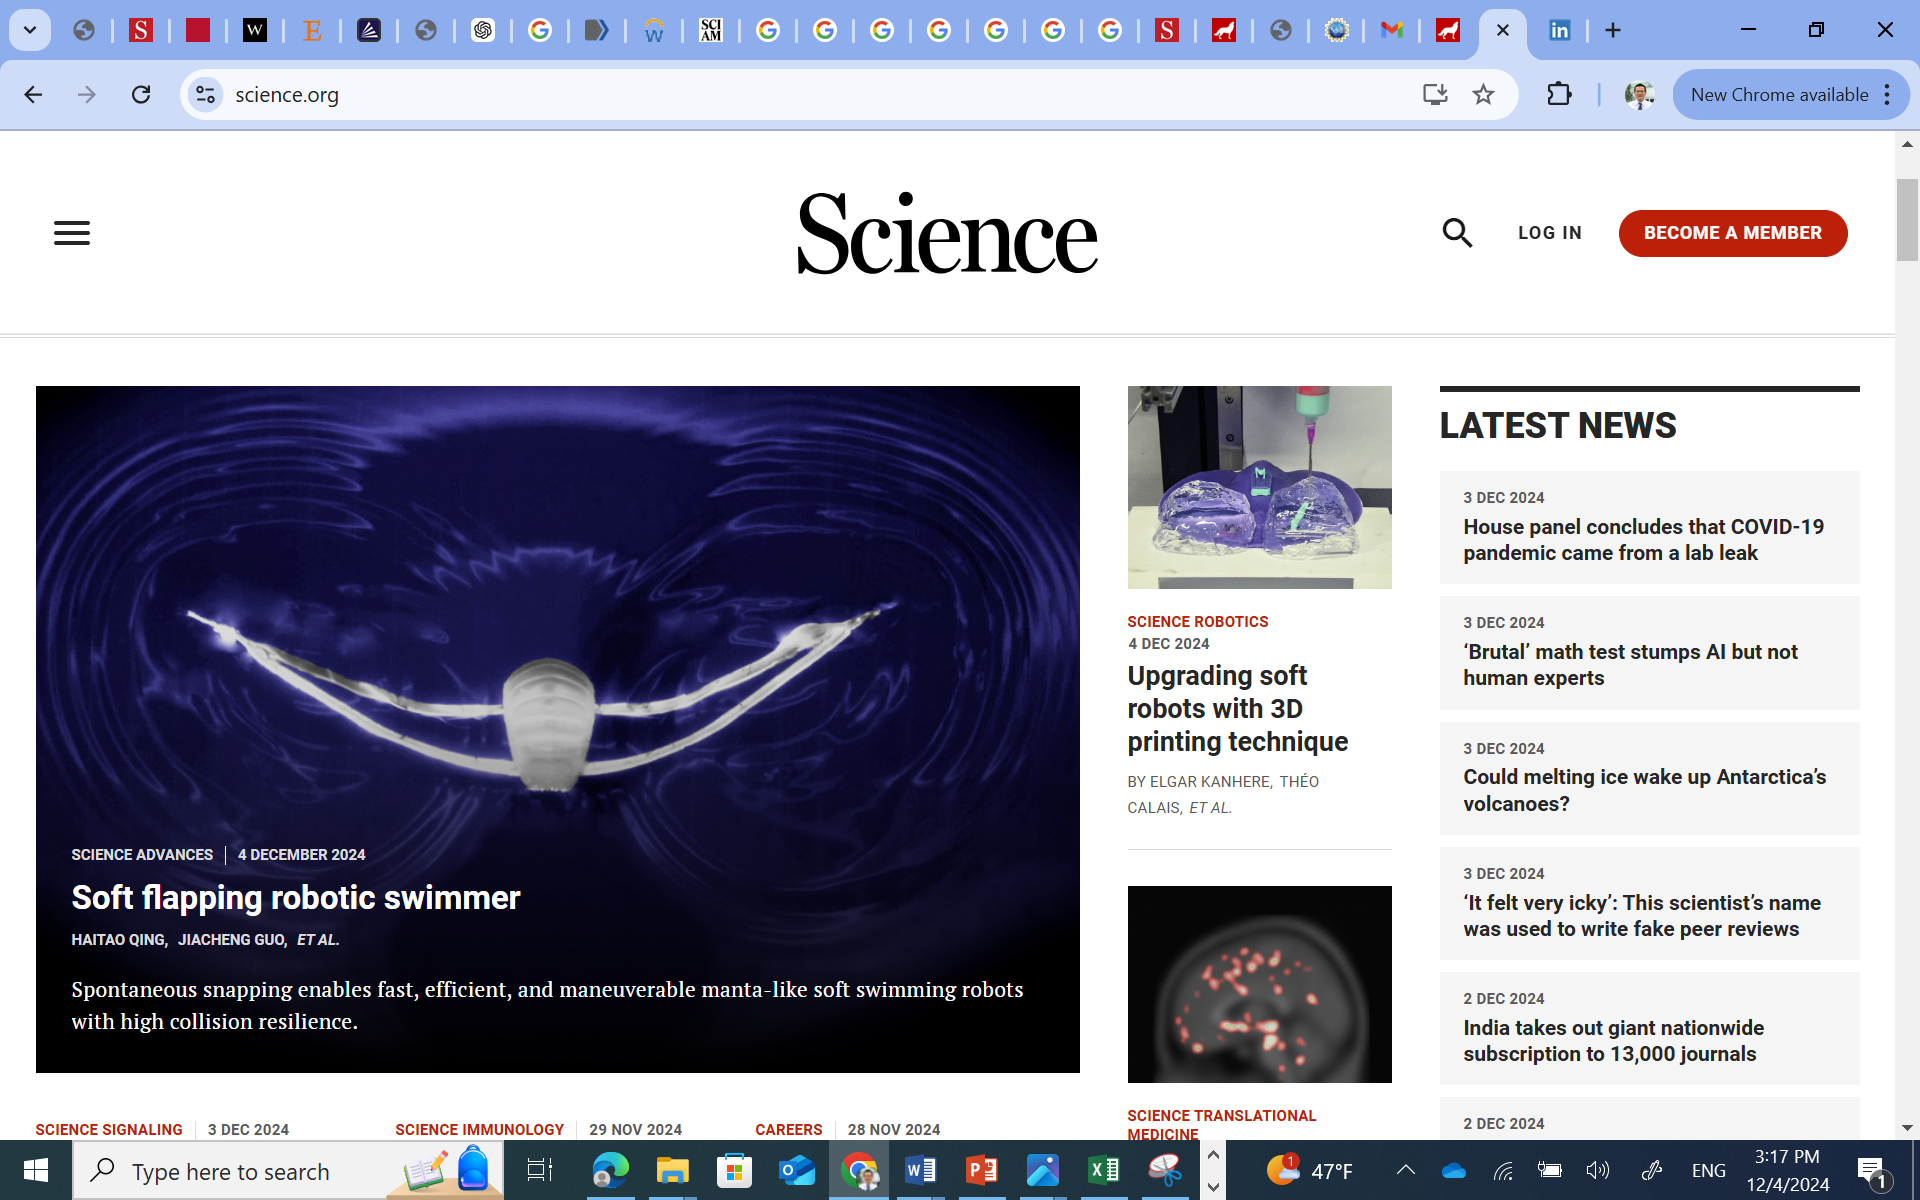
Task: Click the SCIENCE SIGNALING category label
Action: (109, 1129)
